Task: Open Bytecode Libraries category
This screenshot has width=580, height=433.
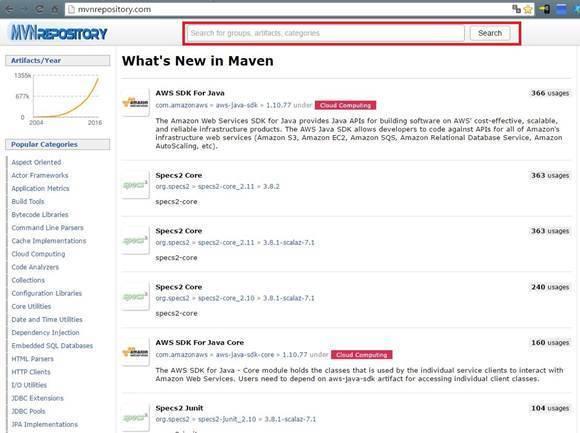Action: point(40,215)
